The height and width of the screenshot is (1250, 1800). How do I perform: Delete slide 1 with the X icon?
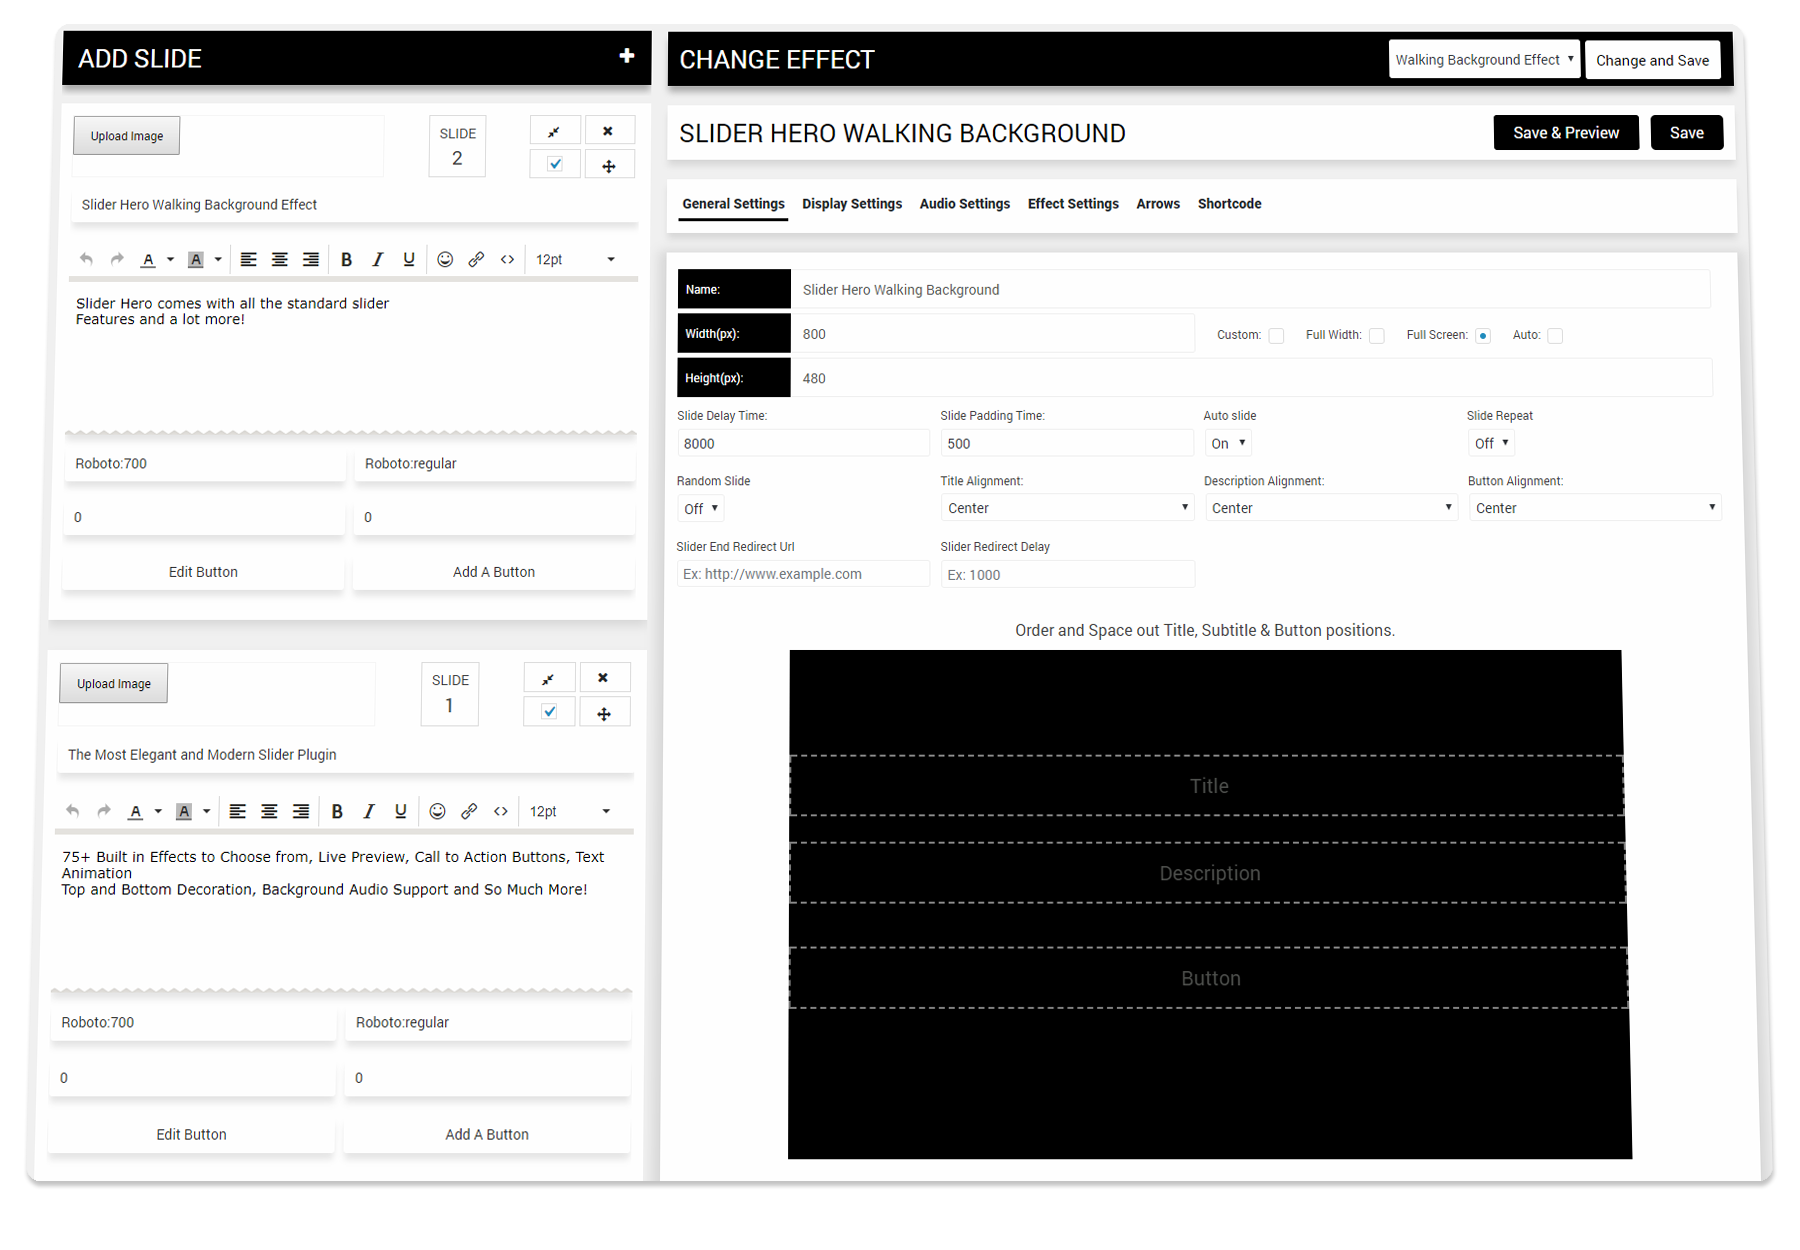click(x=603, y=678)
